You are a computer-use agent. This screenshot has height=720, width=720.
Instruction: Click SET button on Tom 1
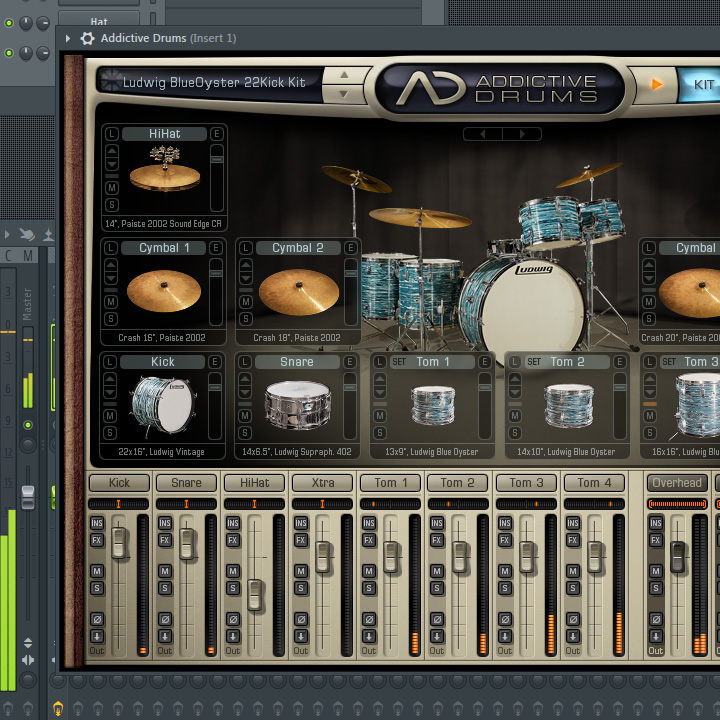click(x=399, y=362)
